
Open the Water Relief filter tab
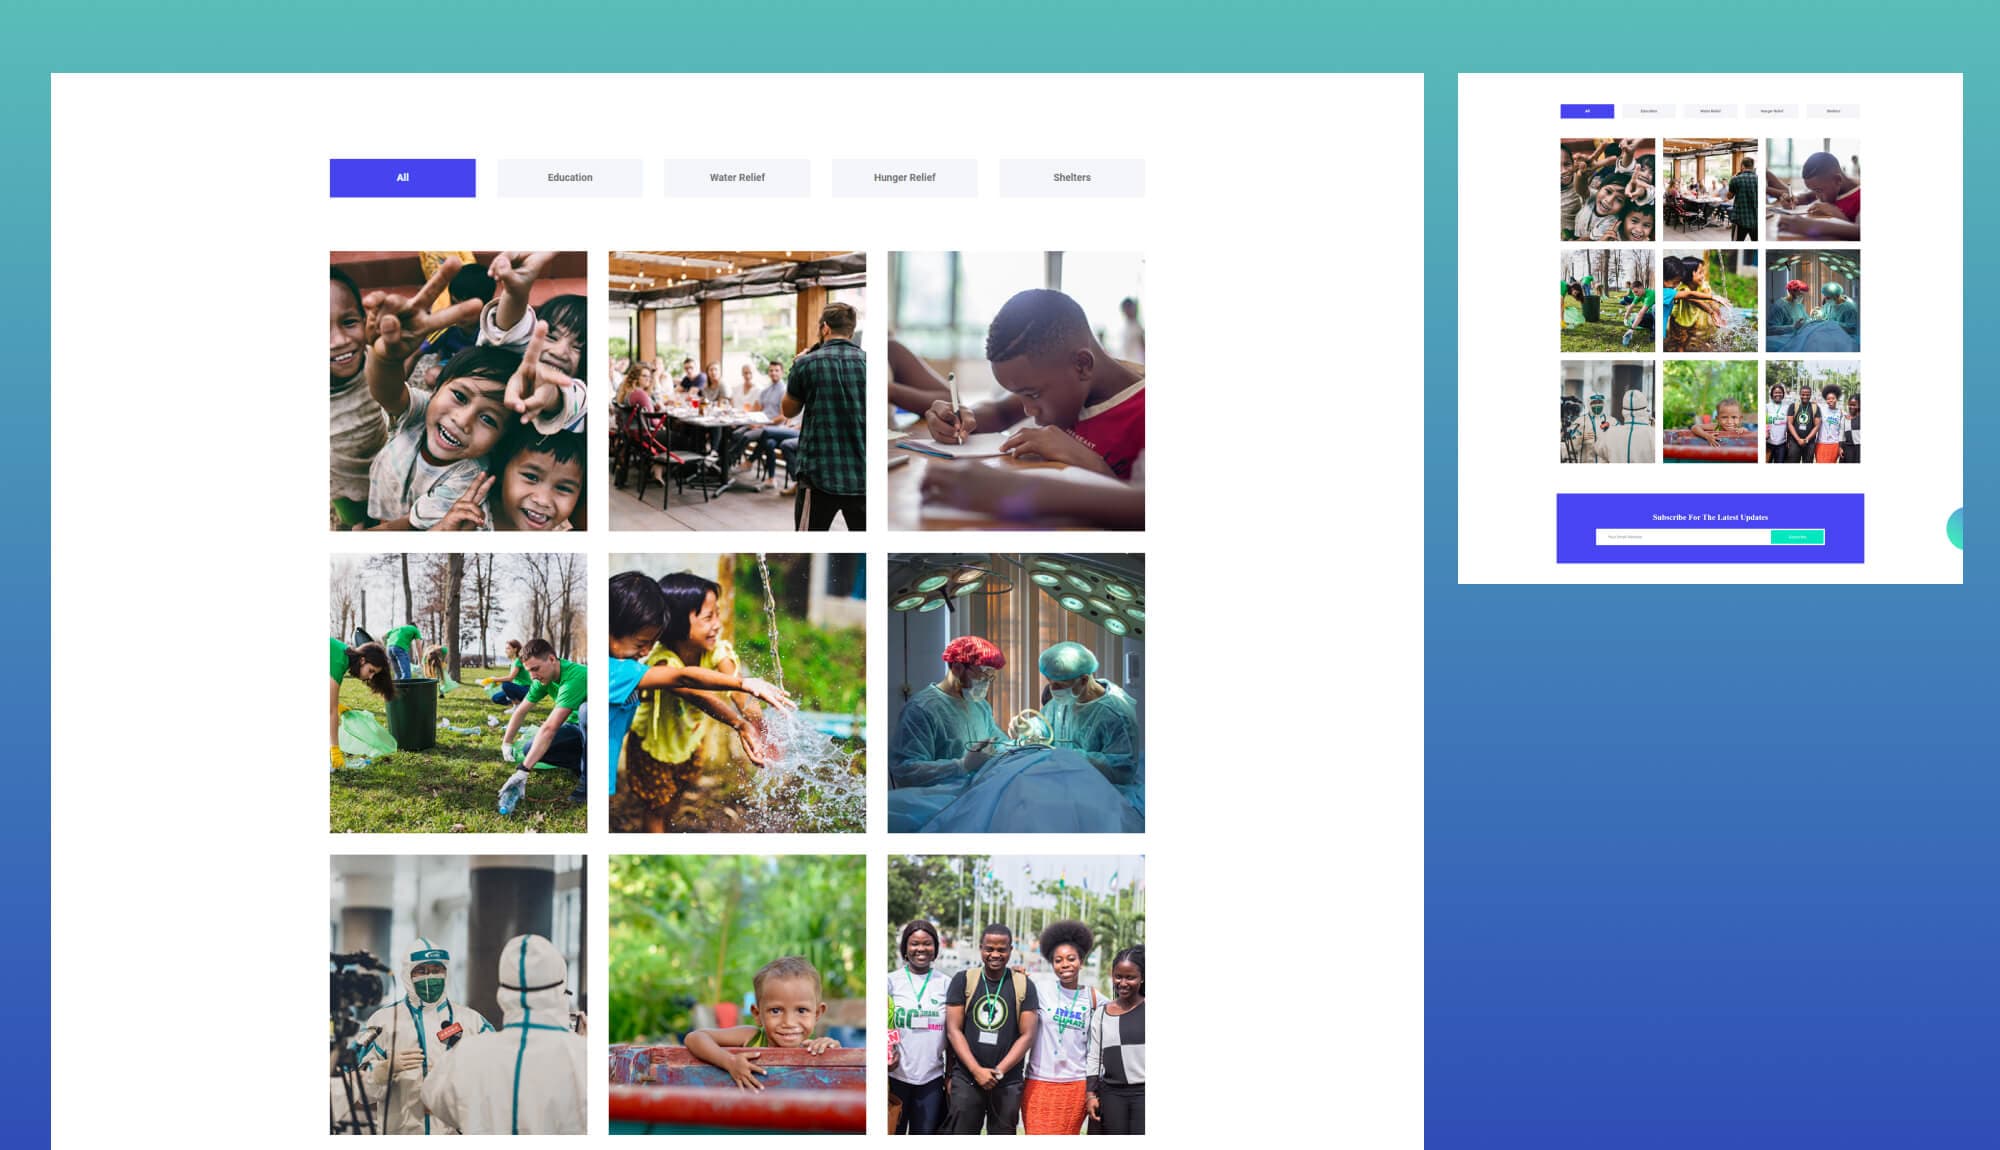point(737,178)
